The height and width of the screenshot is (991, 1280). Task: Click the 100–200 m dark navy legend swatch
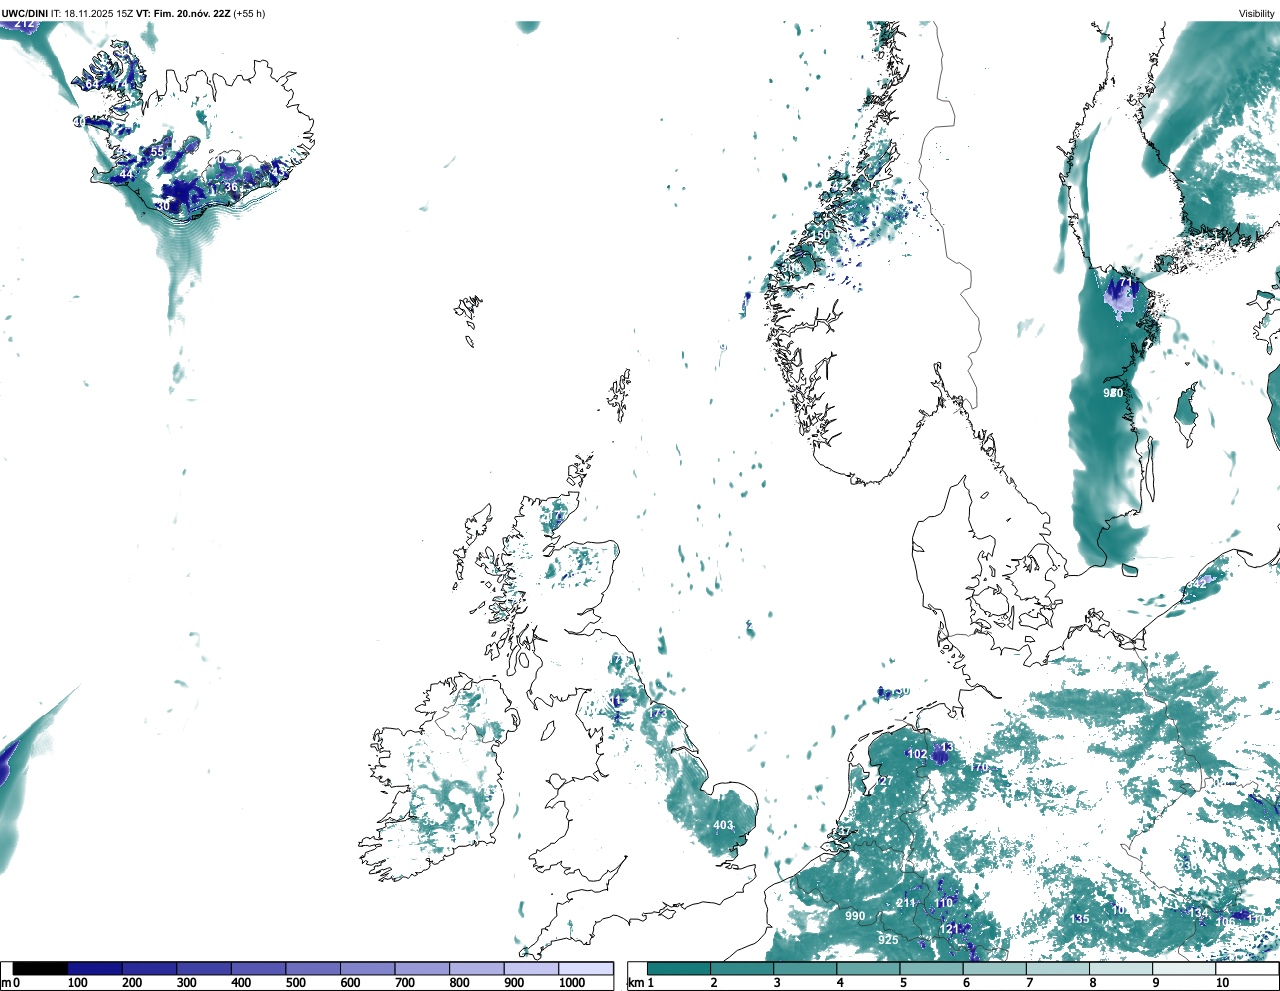tap(95, 969)
